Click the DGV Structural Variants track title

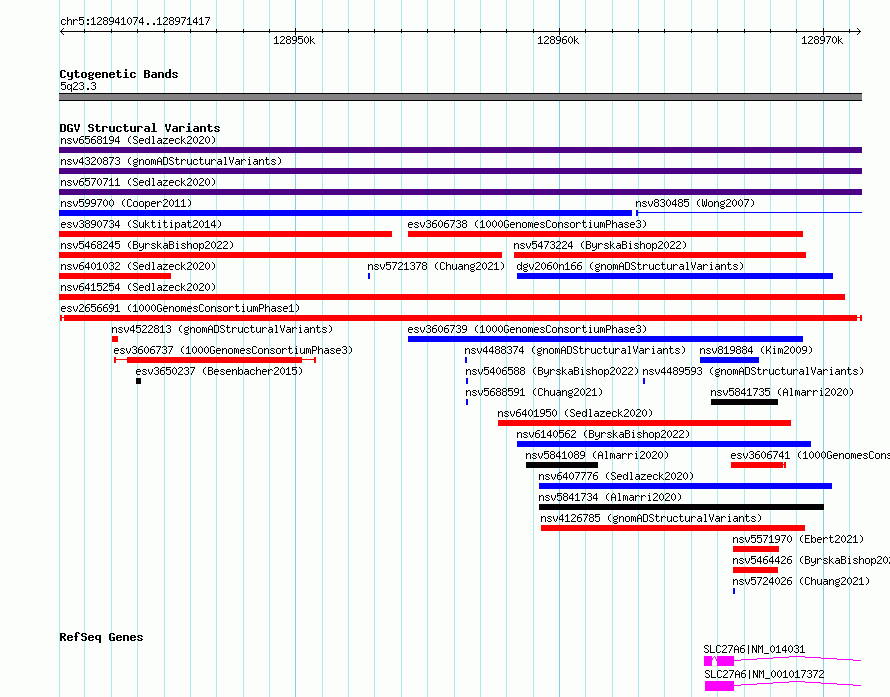tap(140, 128)
